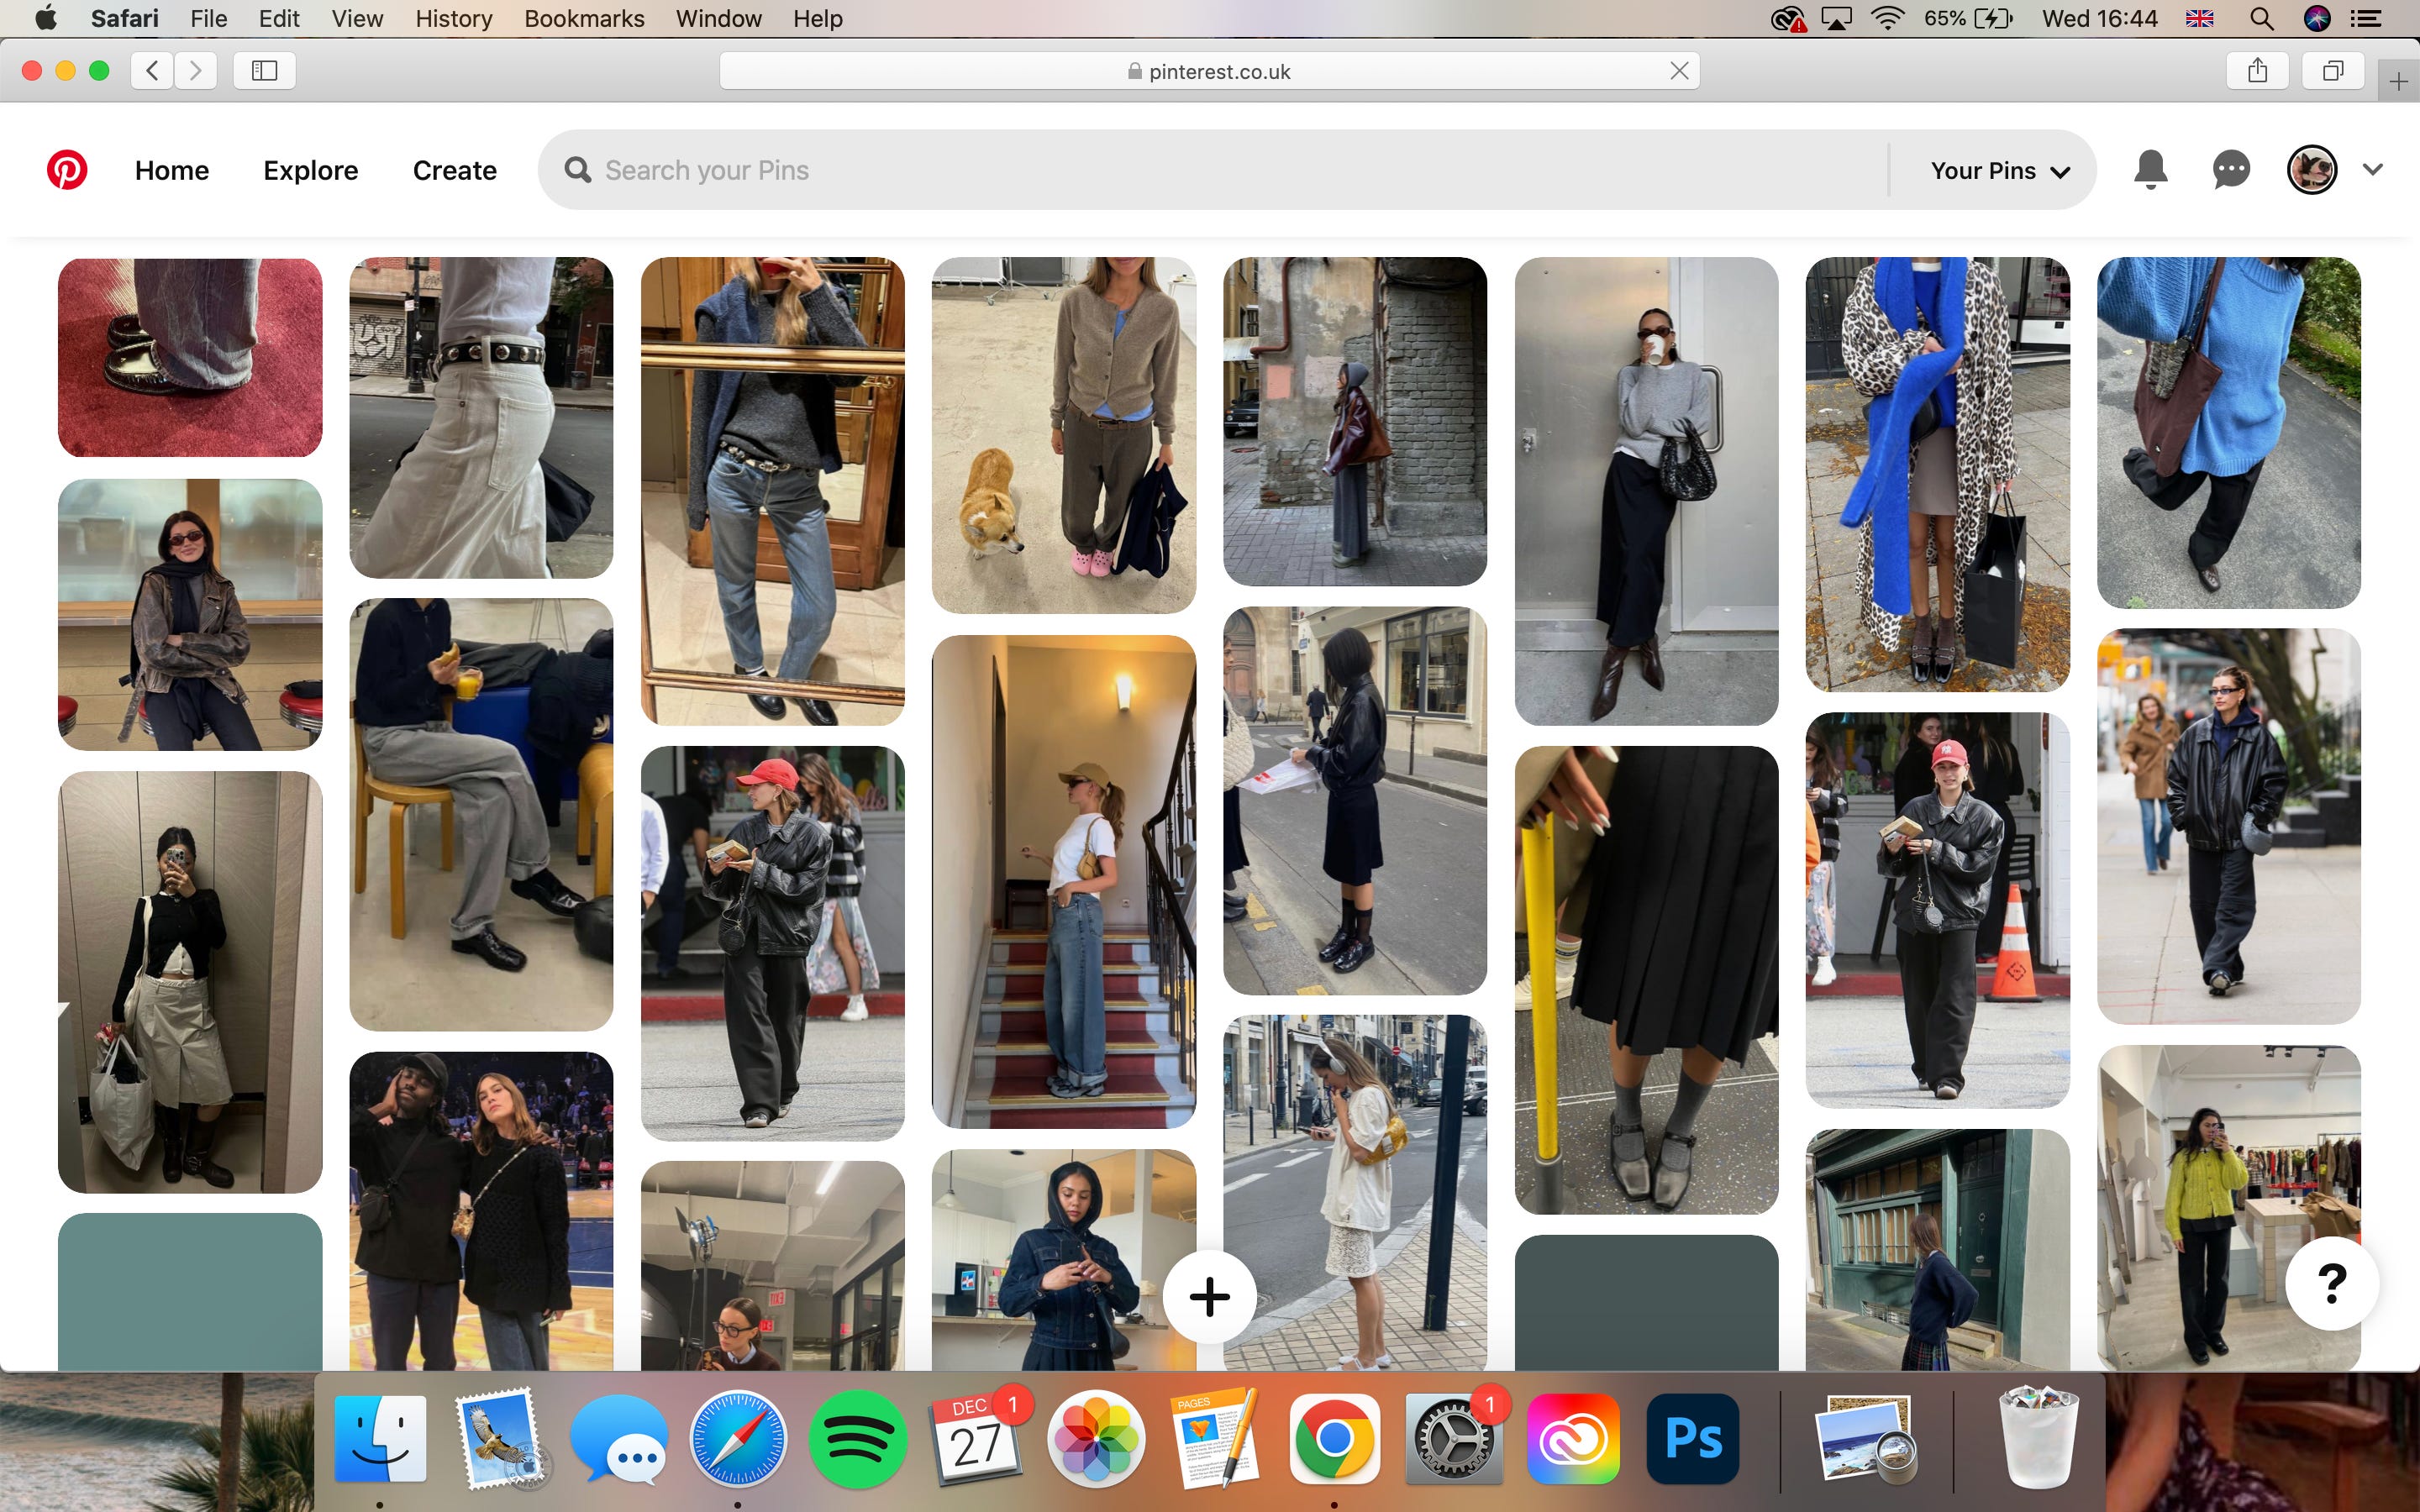This screenshot has width=2420, height=1512.
Task: Open the Trash in the Dock
Action: (2038, 1439)
